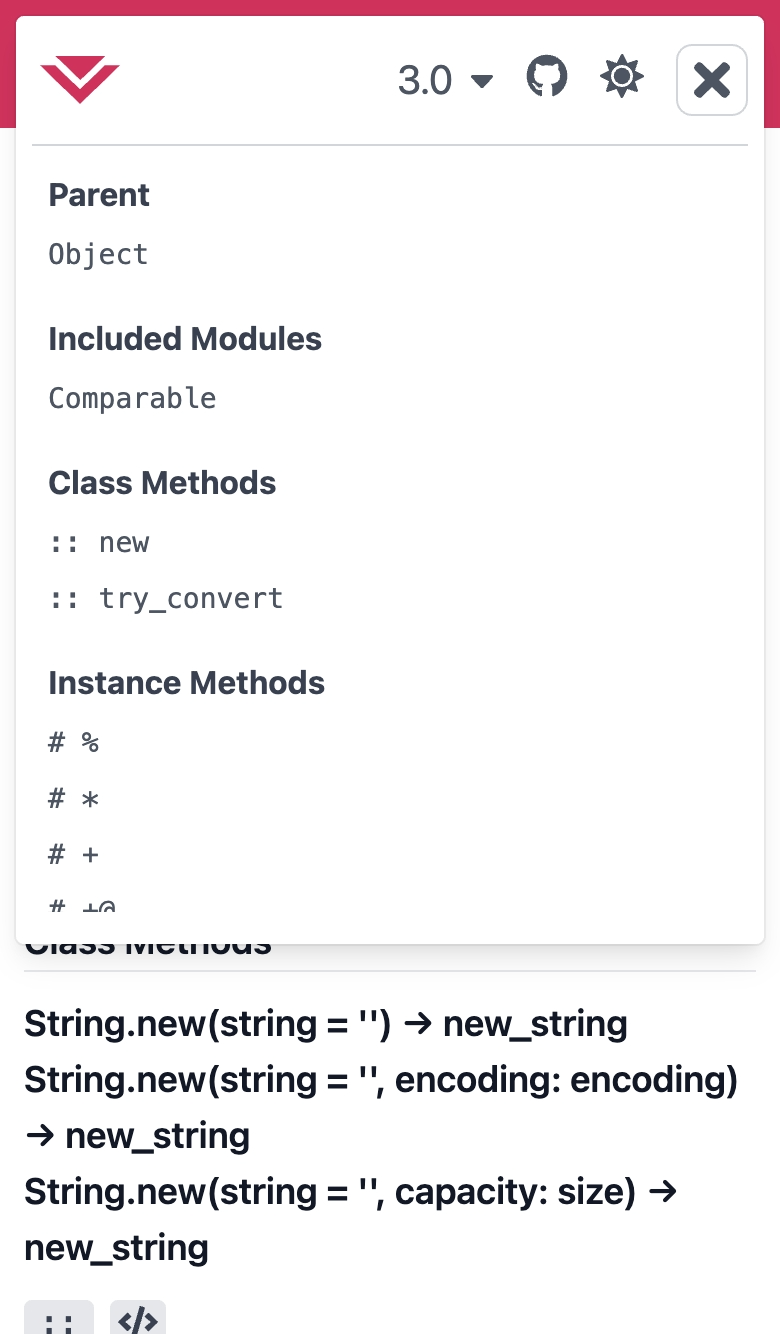The width and height of the screenshot is (780, 1334).
Task: Select the +@ instance method entry
Action: [82, 906]
